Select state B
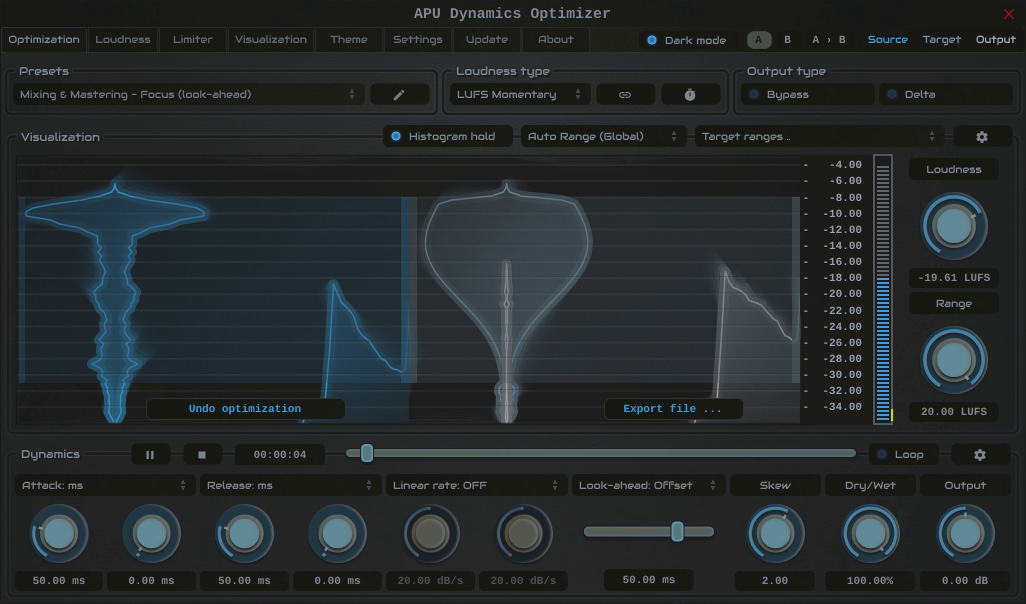Screen dimensions: 1026x604 [787, 40]
